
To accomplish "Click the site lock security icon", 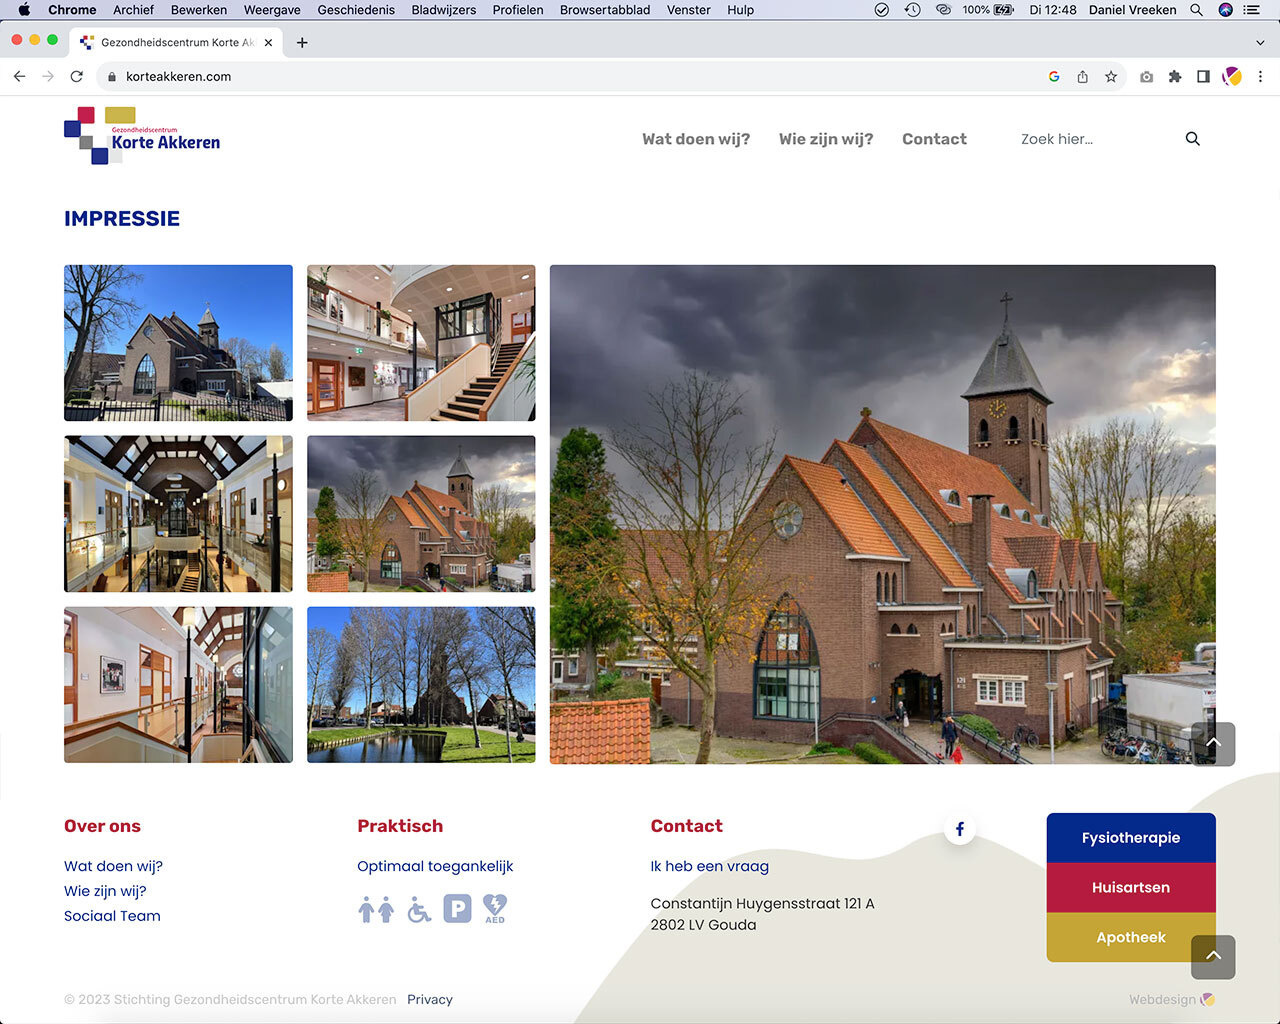I will click(x=111, y=76).
